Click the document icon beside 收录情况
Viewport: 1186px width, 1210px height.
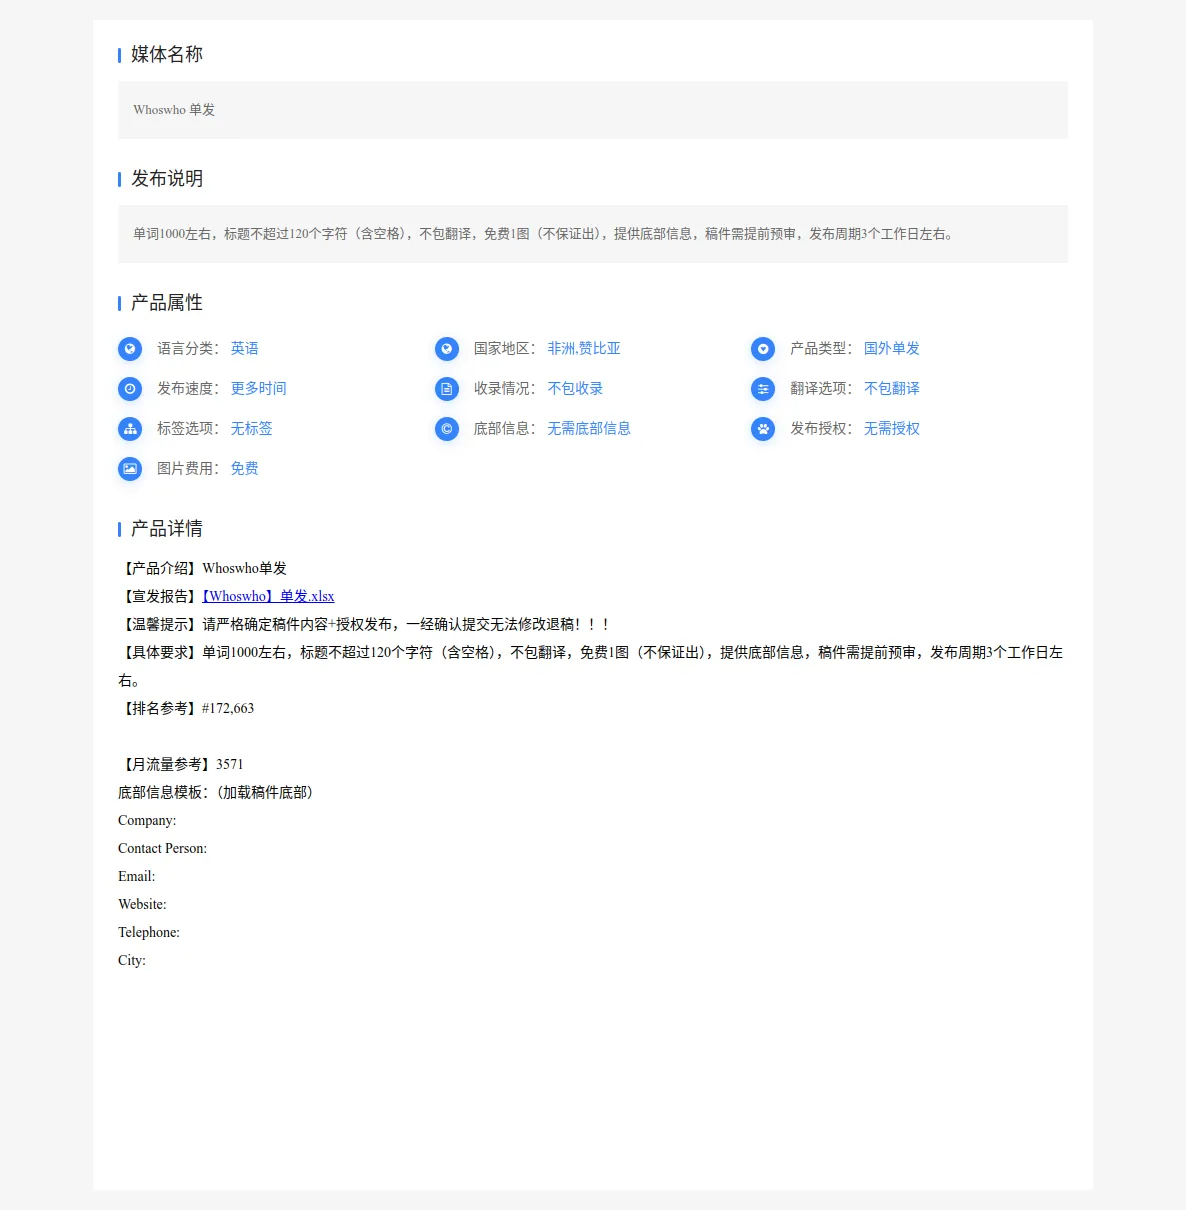[447, 389]
